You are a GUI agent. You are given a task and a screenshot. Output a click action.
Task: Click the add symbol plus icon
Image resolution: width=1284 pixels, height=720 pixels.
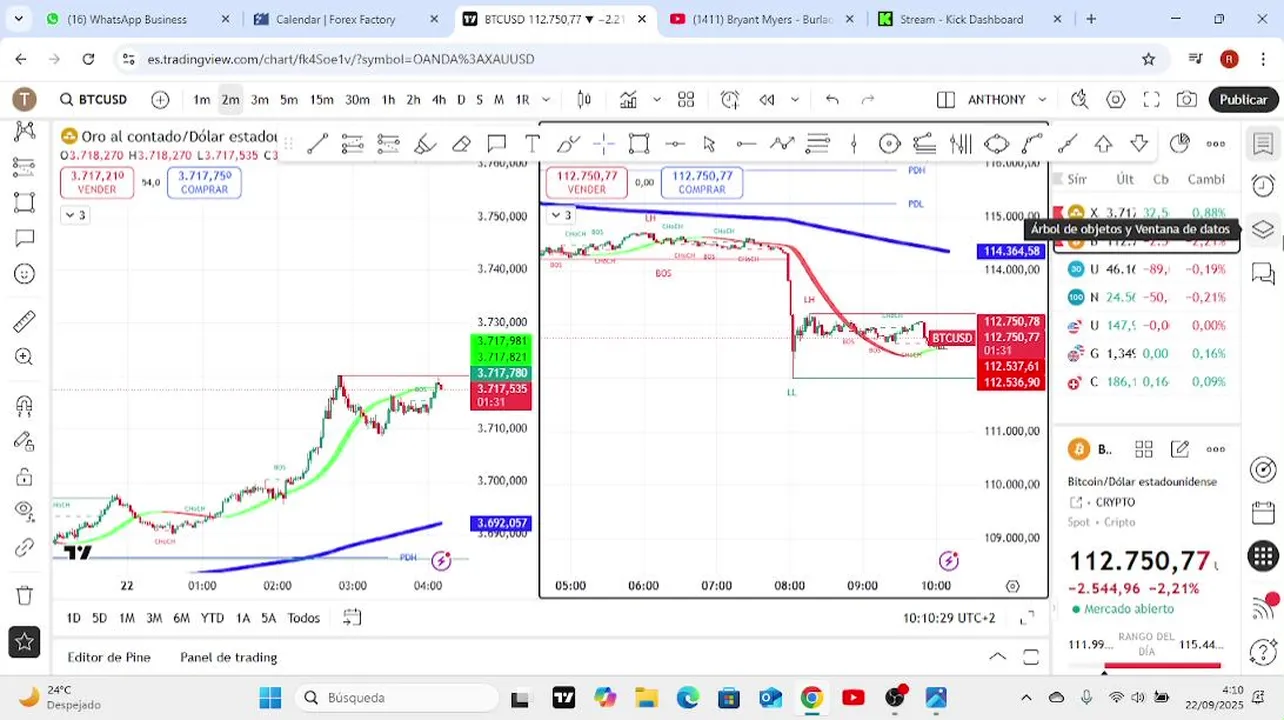[160, 99]
